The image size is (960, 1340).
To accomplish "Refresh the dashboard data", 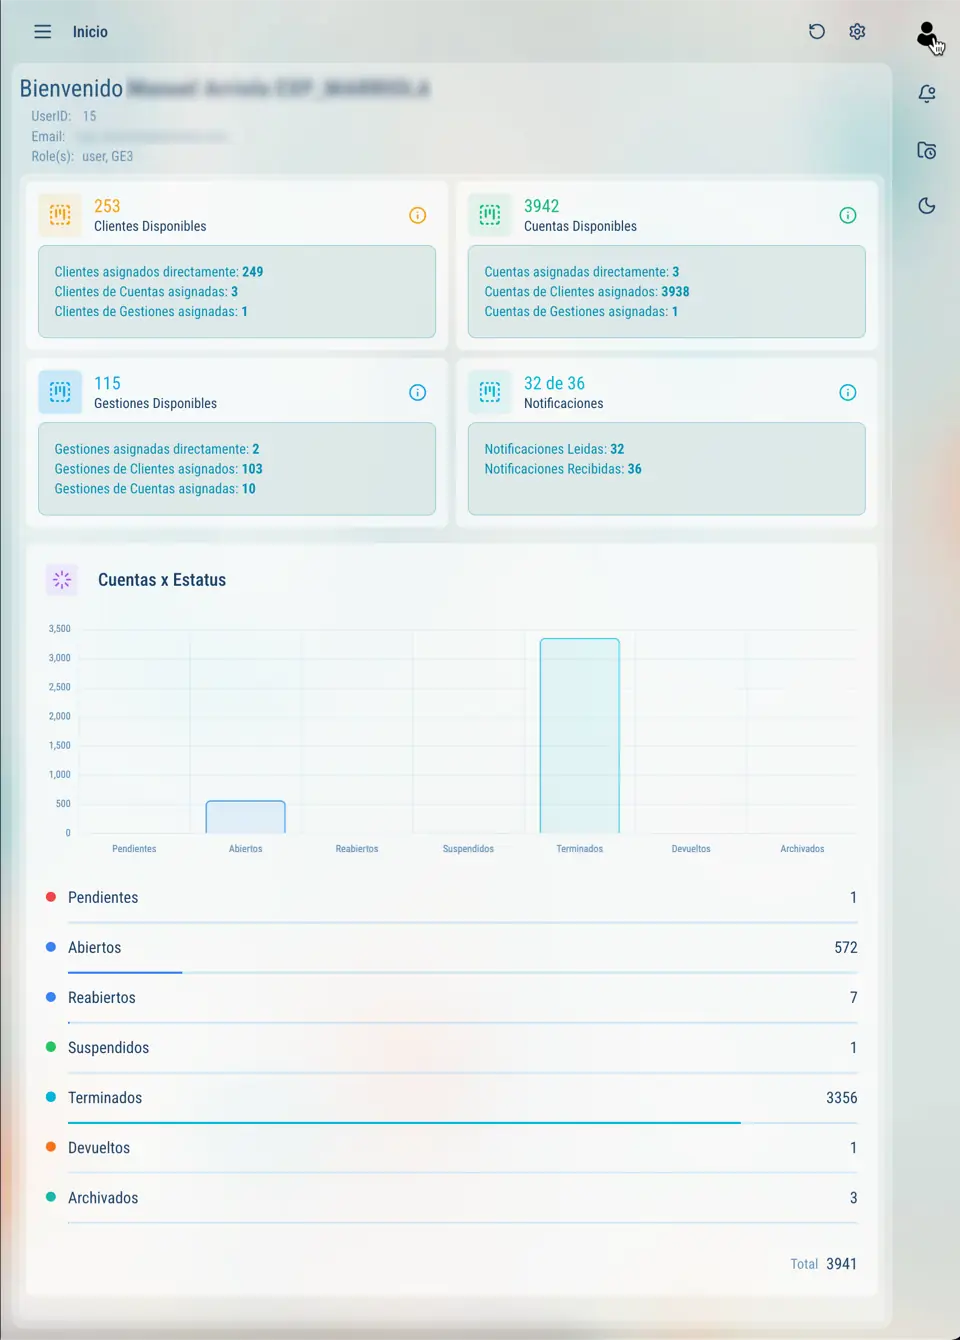I will [817, 31].
